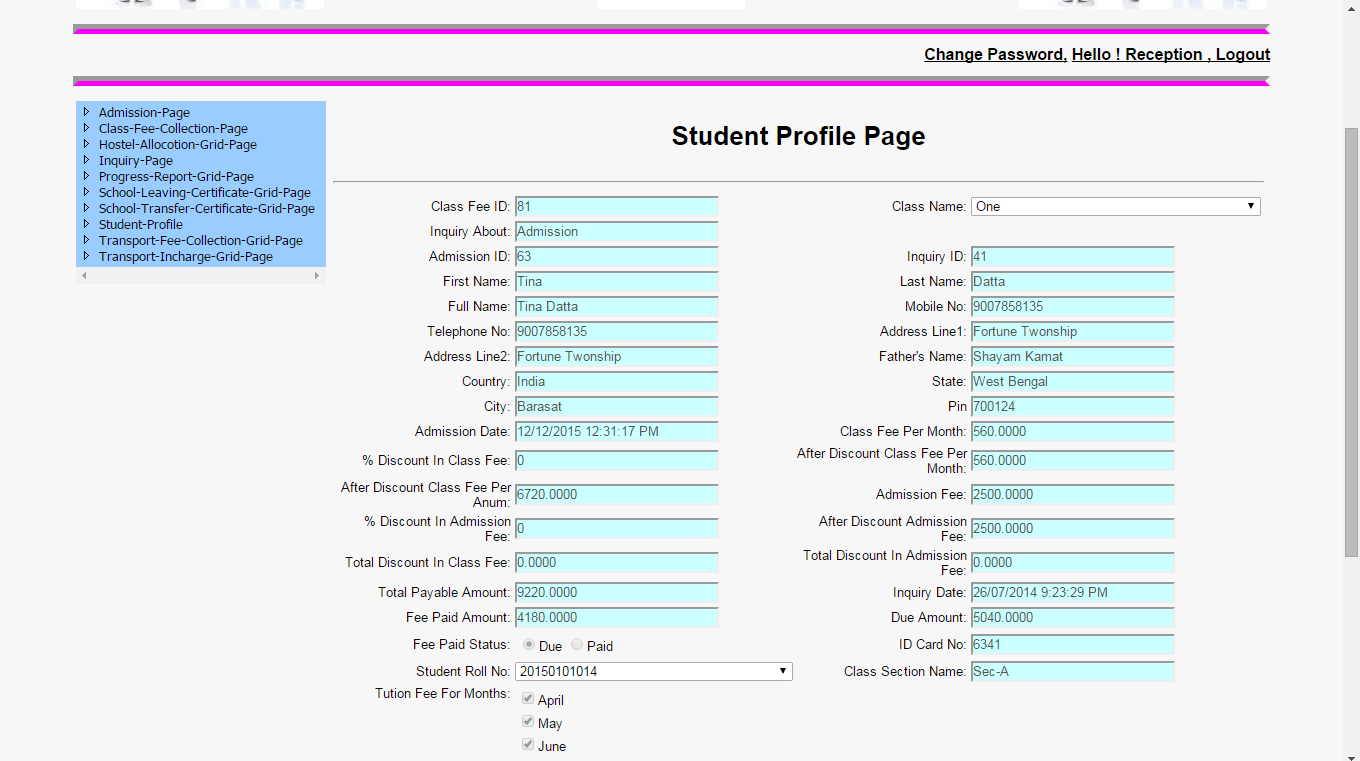This screenshot has height=761, width=1360.
Task: Expand the Student-Profile tree arrow
Action: [87, 224]
